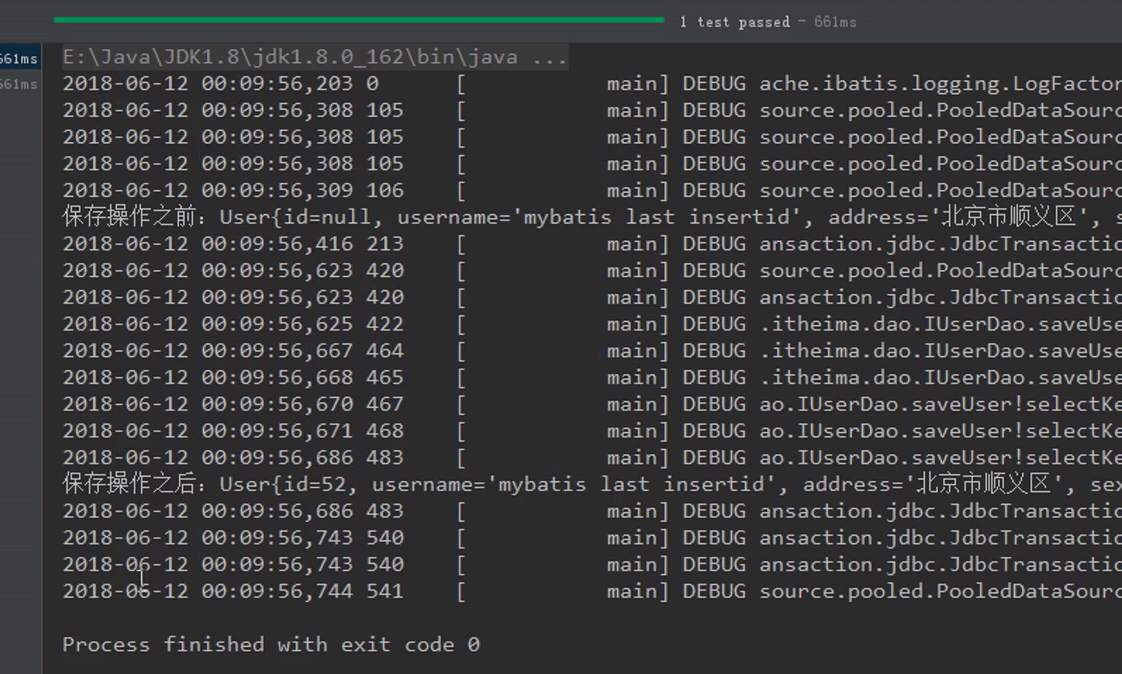1122x674 pixels.
Task: Click 'Process finished with exit code 0'
Action: point(270,645)
